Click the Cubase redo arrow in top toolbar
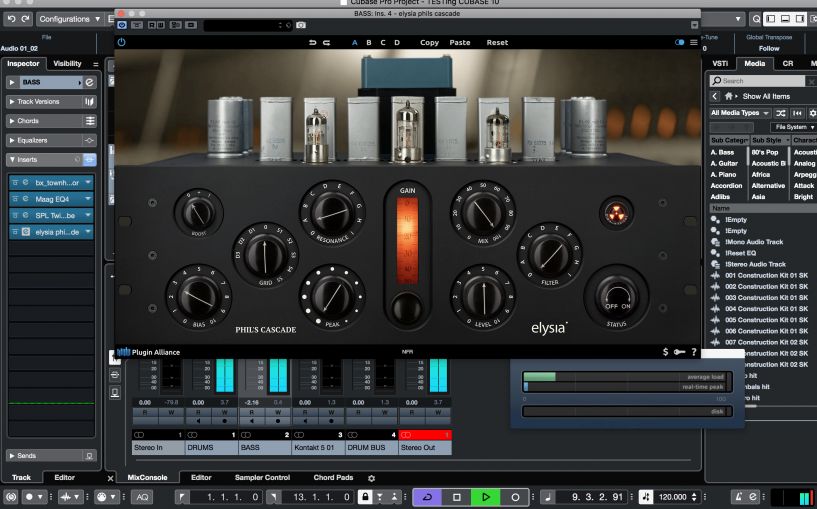817x509 pixels. point(25,19)
